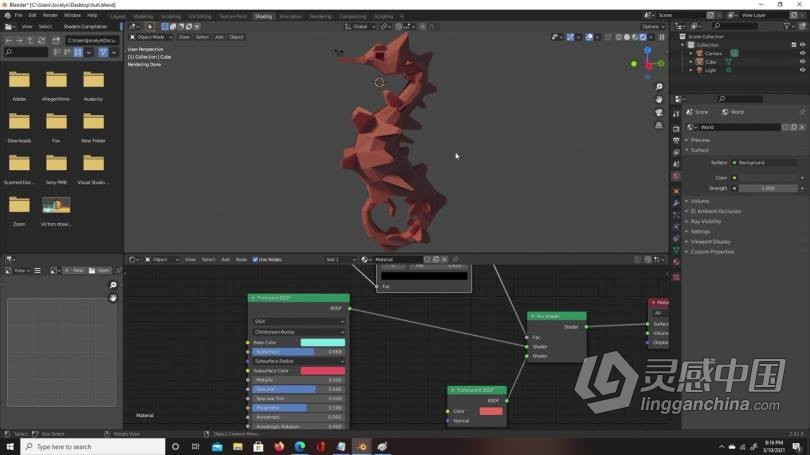
Task: Open the viewport Add menu
Action: [219, 37]
